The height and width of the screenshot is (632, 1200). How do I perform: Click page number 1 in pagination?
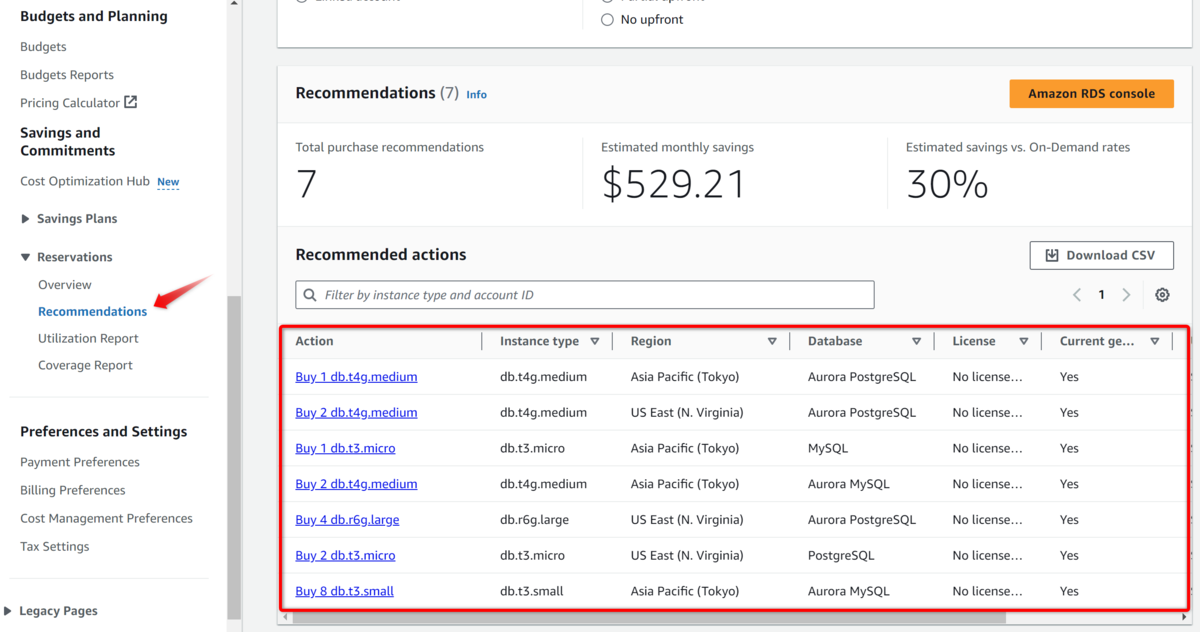tap(1101, 295)
